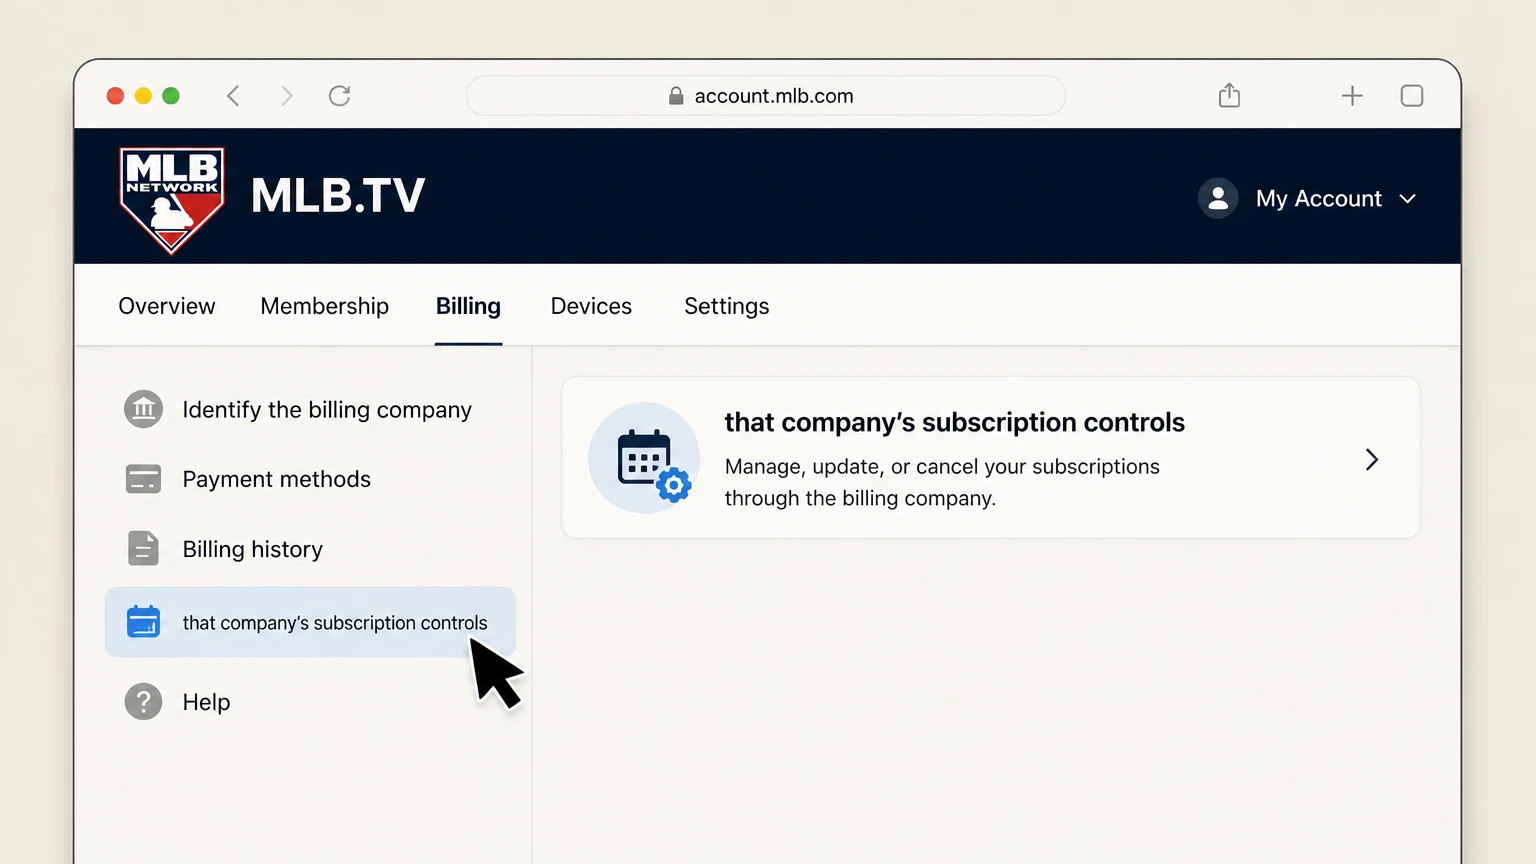Select that company's subscription controls sidebar item
1536x864 pixels.
click(x=310, y=622)
